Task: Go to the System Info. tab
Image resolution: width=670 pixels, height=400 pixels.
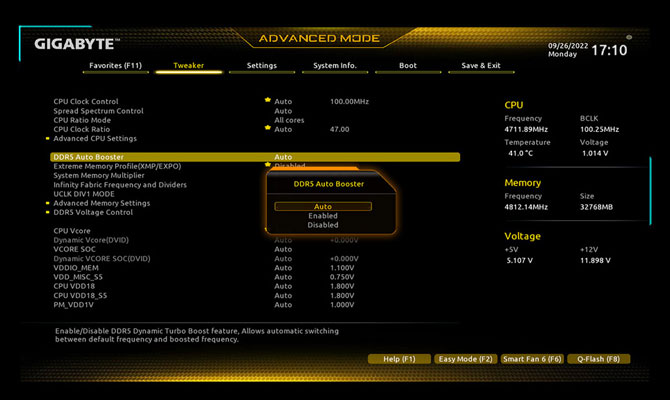Action: (335, 66)
